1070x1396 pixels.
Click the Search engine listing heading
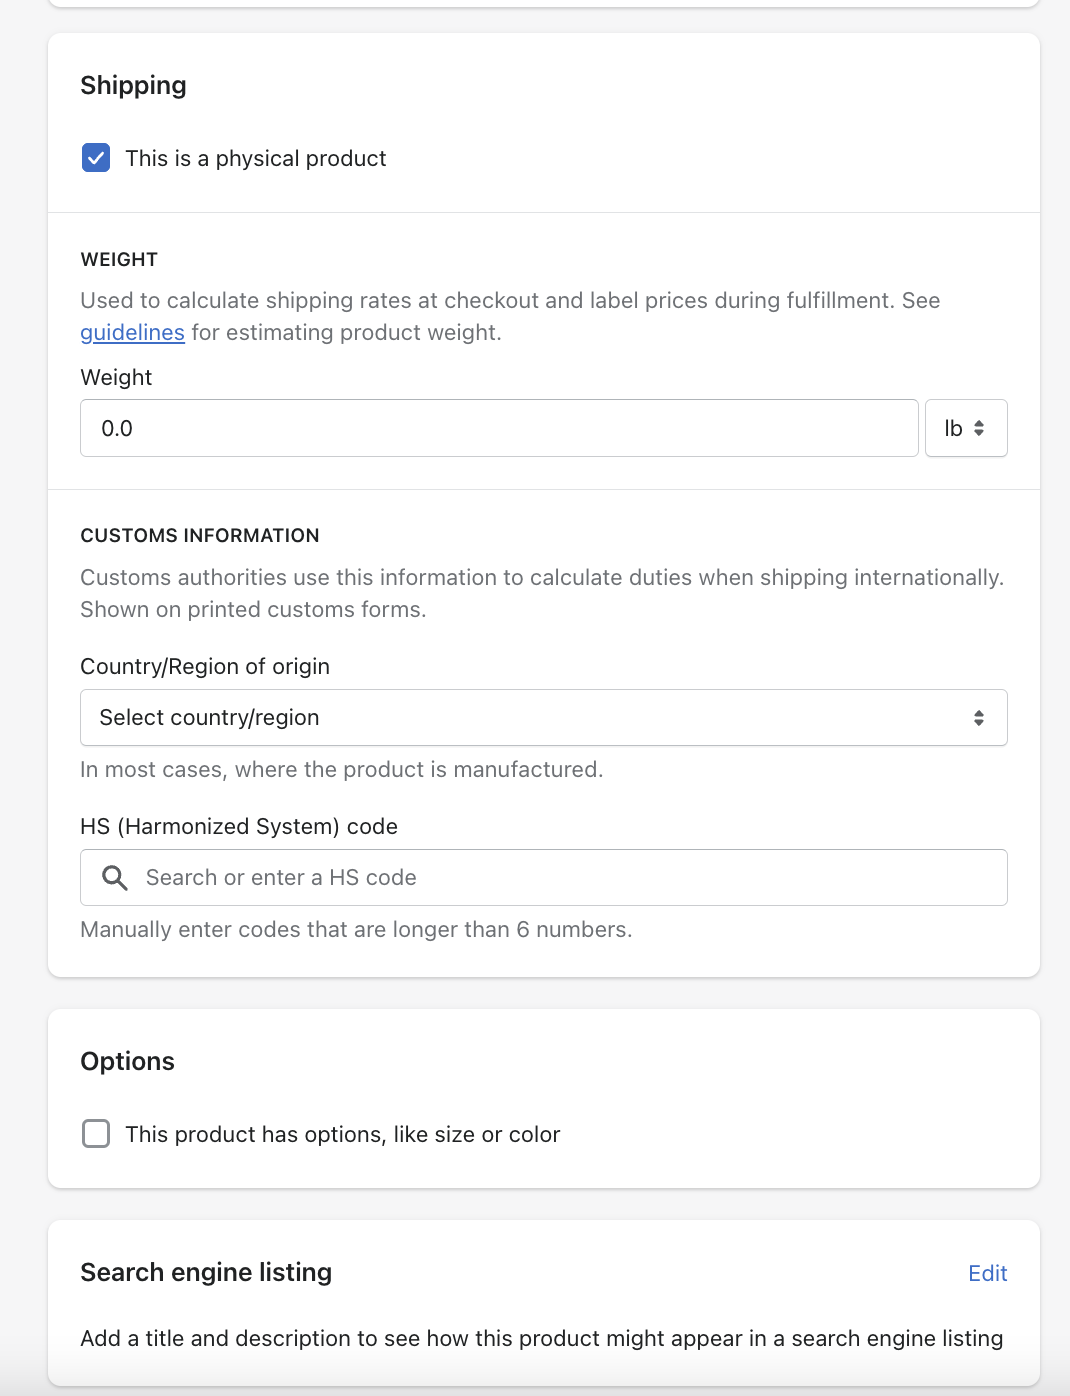tap(206, 1272)
